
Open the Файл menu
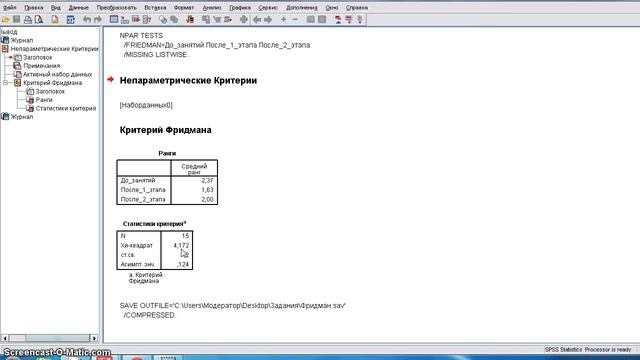9,7
